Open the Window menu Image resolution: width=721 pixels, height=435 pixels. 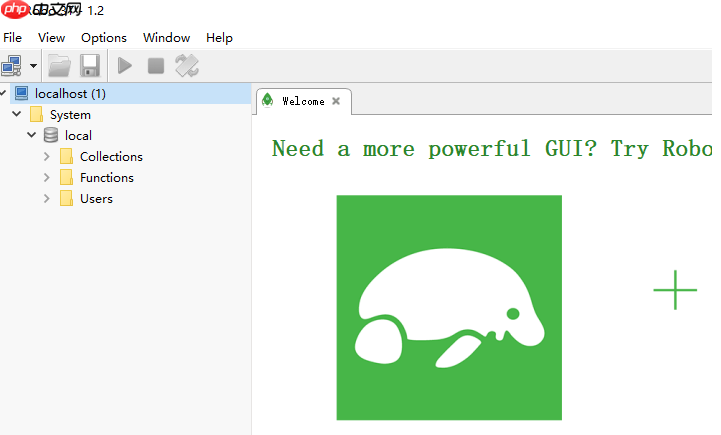166,38
